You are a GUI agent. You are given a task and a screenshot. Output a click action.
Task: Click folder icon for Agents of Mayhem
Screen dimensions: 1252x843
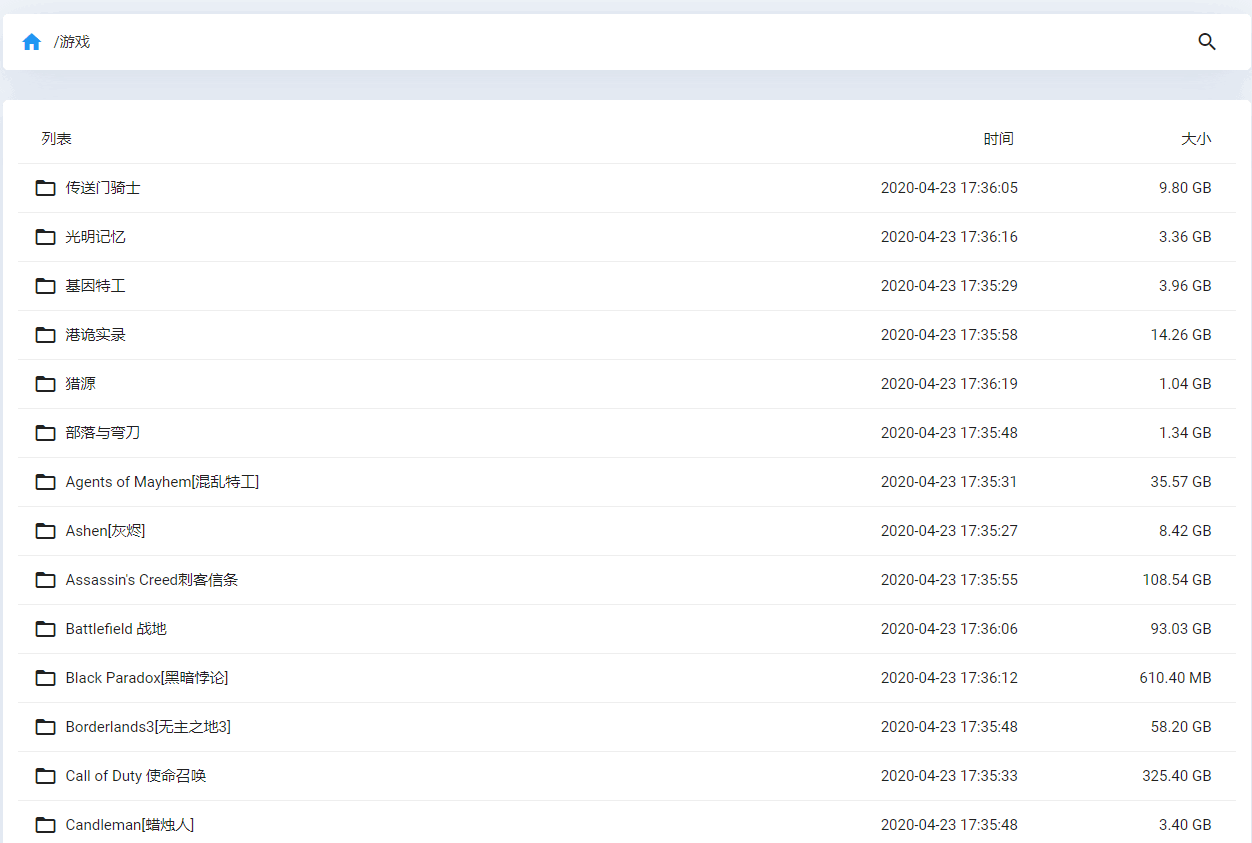click(x=45, y=482)
